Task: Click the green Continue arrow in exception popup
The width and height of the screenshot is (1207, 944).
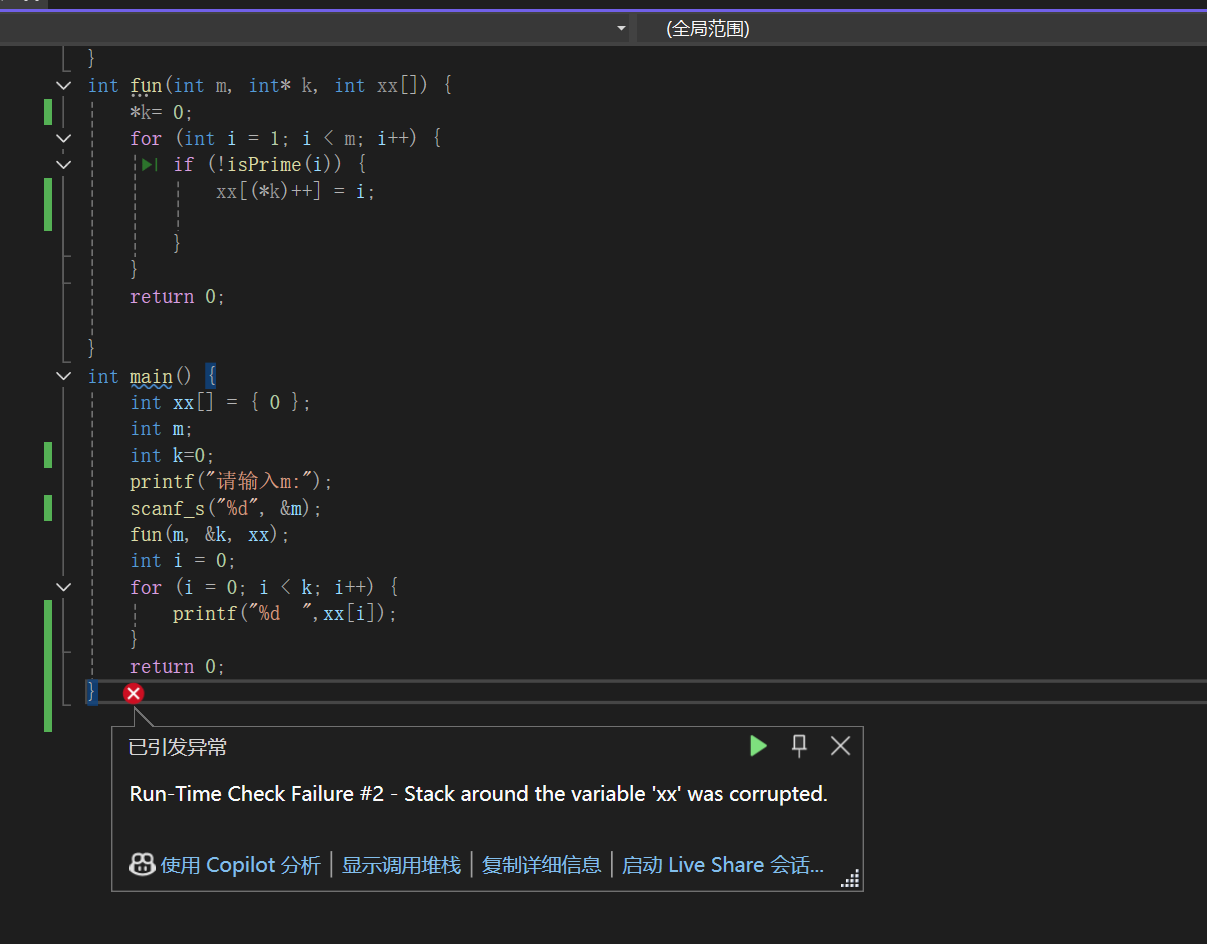Action: (x=758, y=745)
